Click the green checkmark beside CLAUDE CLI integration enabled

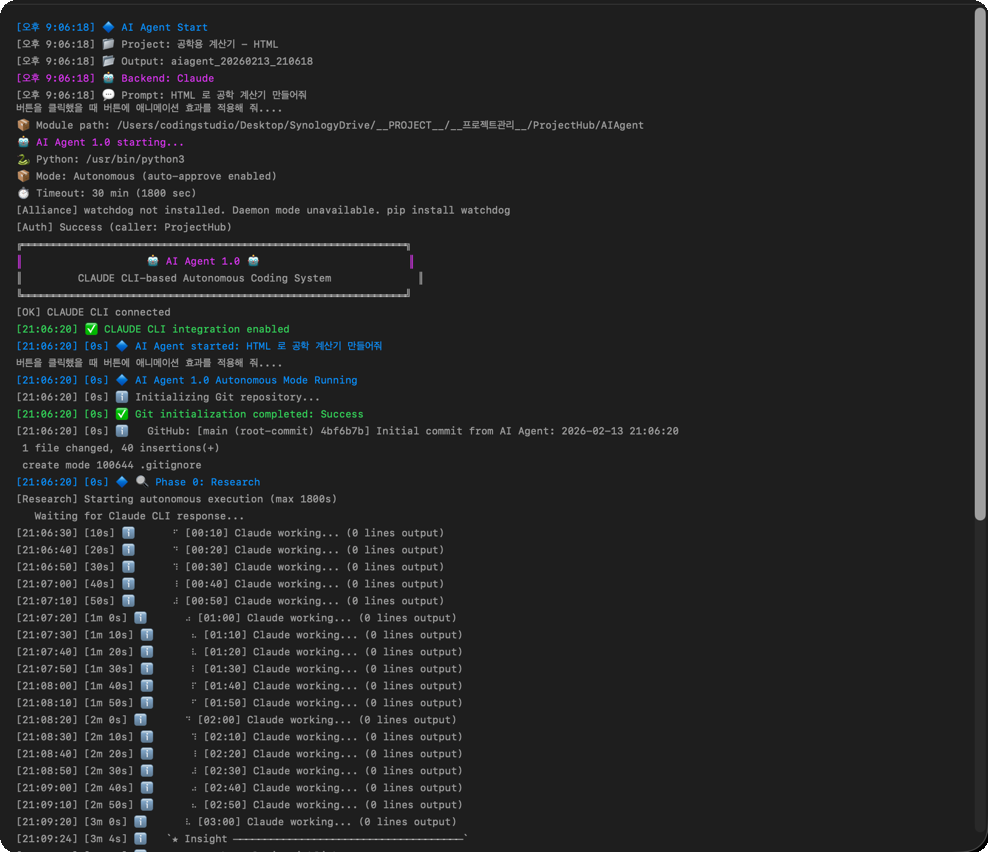point(91,329)
